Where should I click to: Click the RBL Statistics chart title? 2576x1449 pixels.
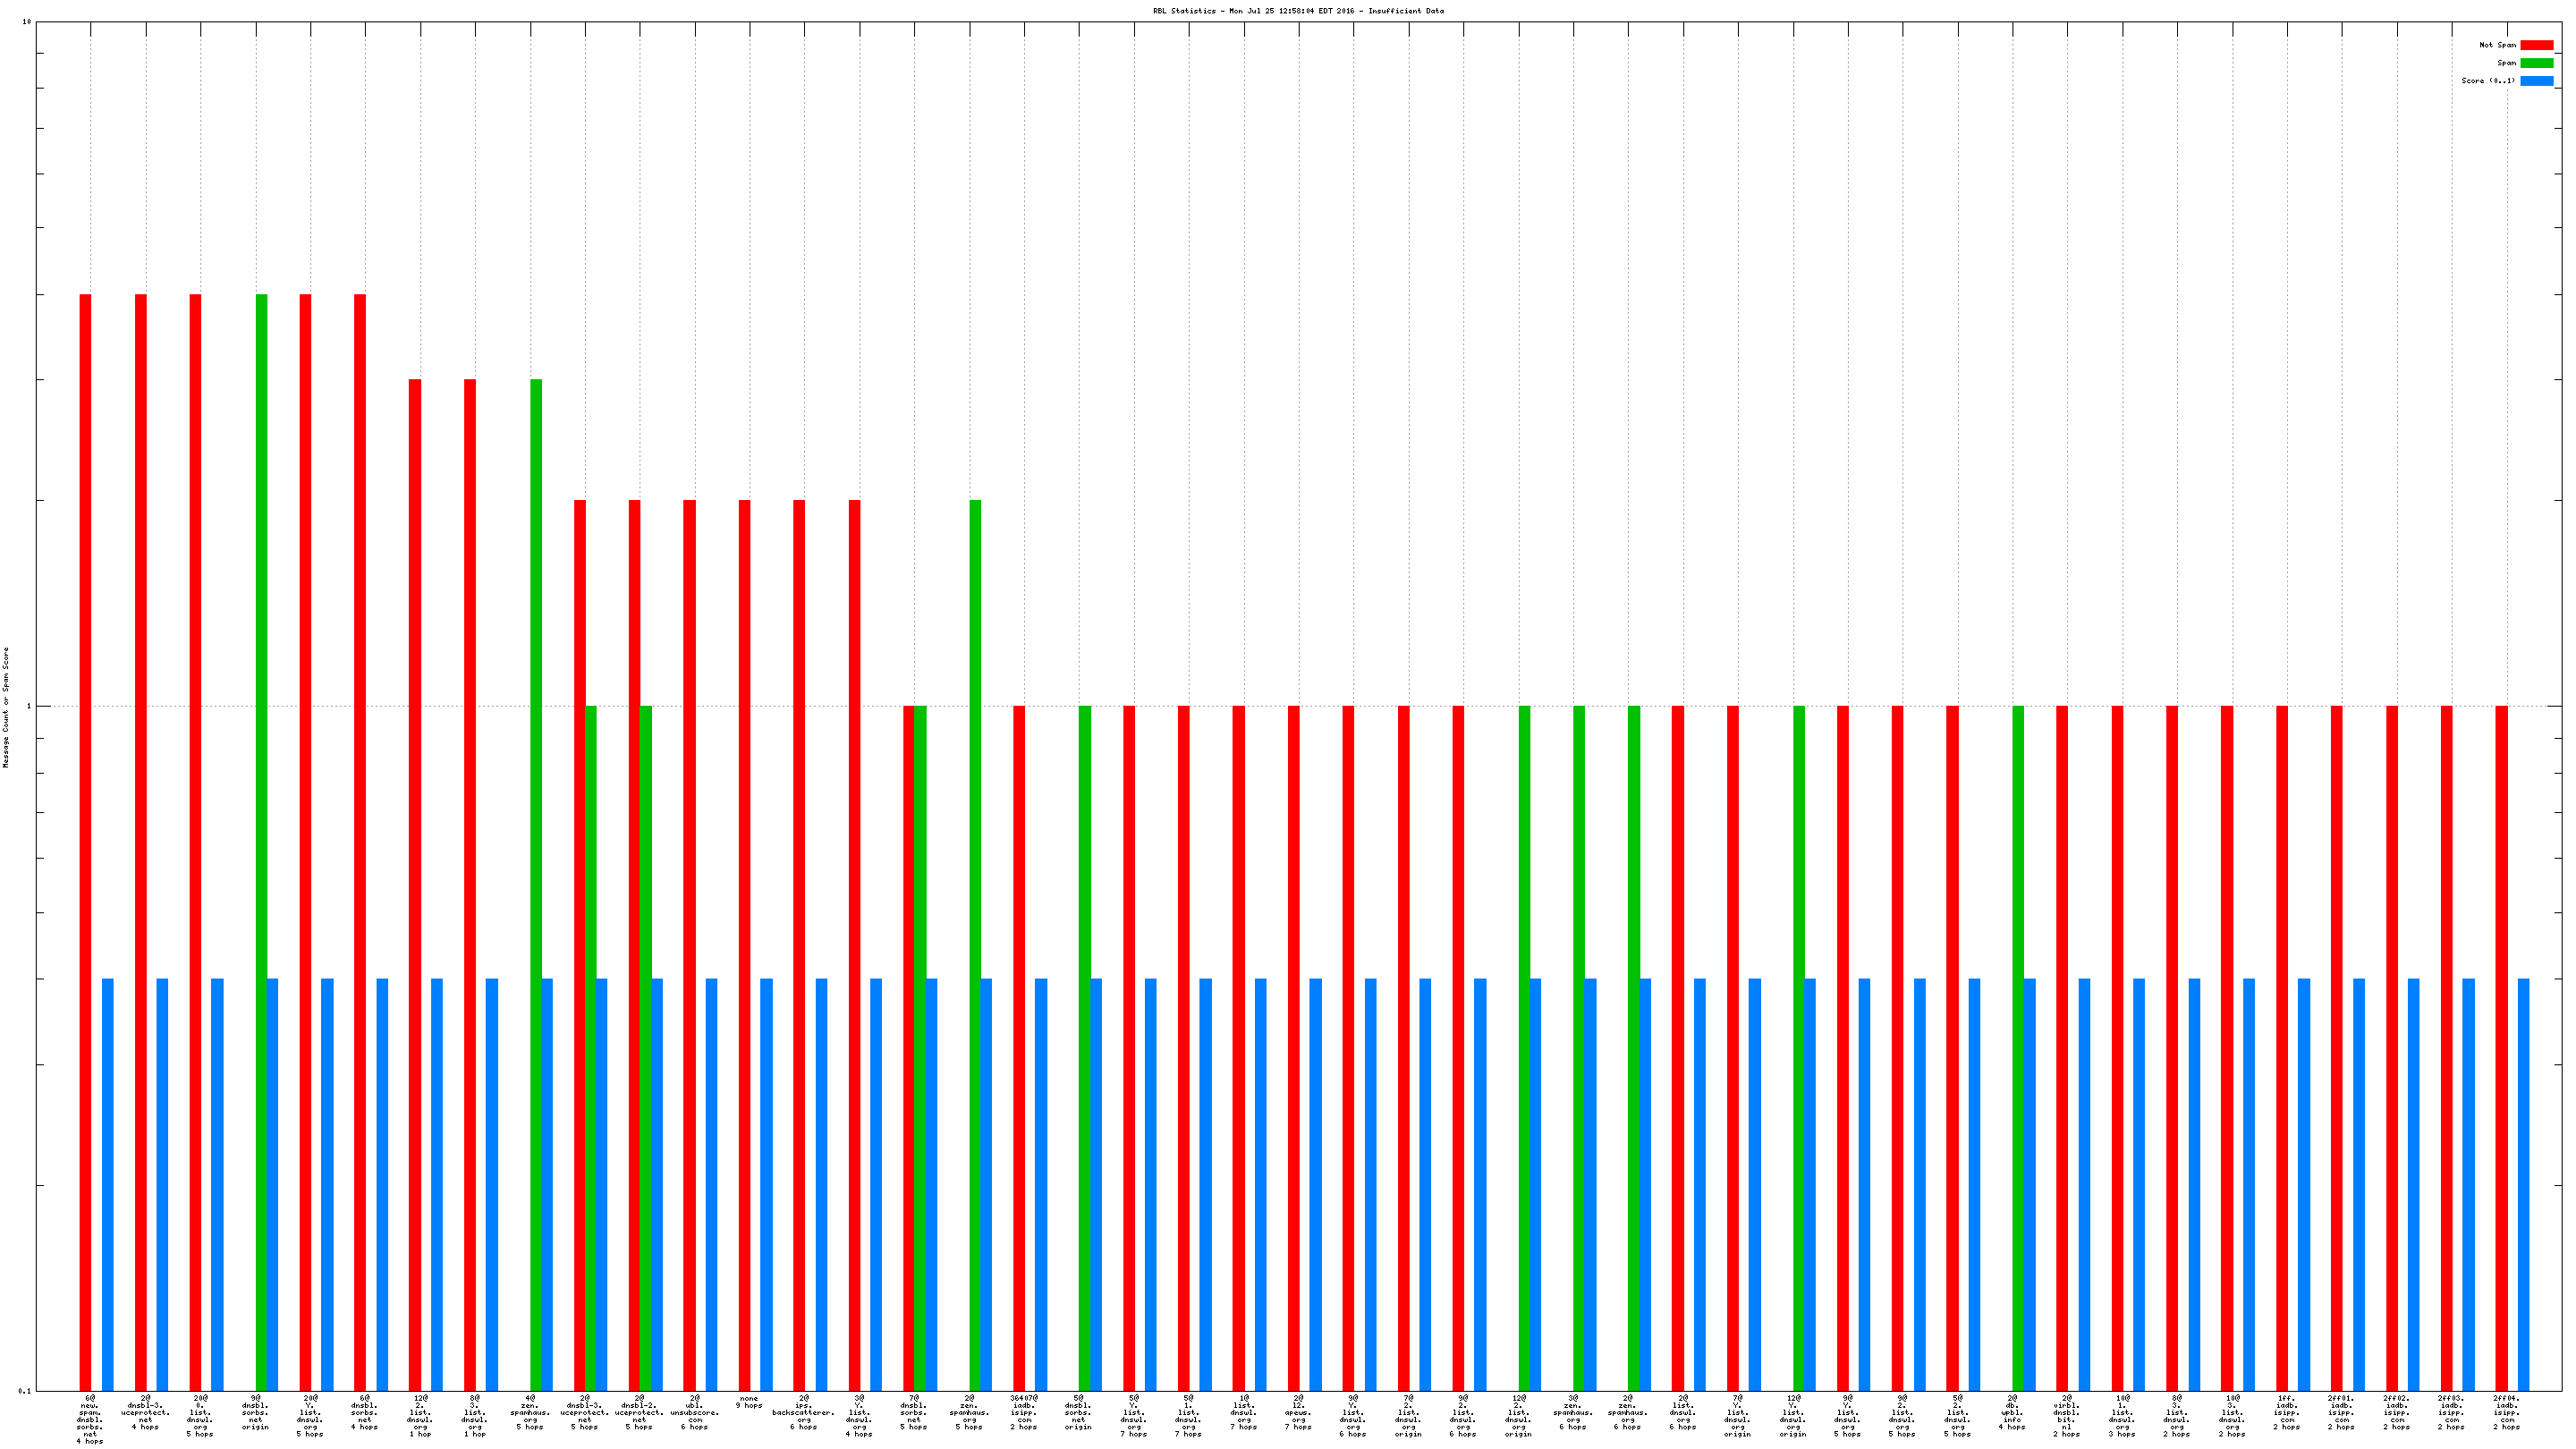coord(1298,11)
